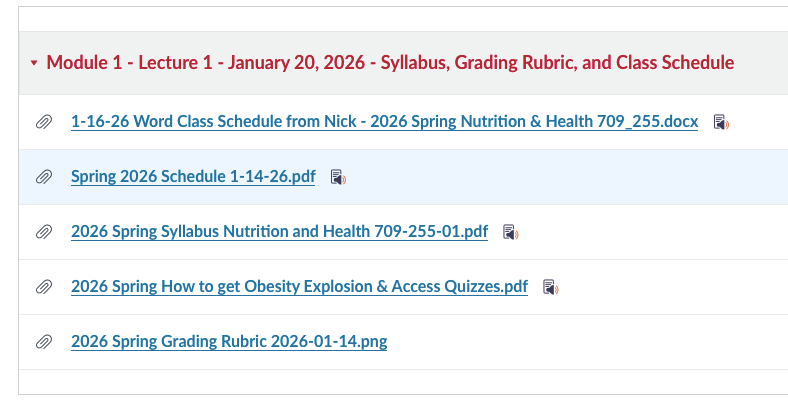Viewport: 788px width, 405px height.
Task: Open the 1-16-26 Word Class Schedule docx link
Action: pyautogui.click(x=384, y=122)
